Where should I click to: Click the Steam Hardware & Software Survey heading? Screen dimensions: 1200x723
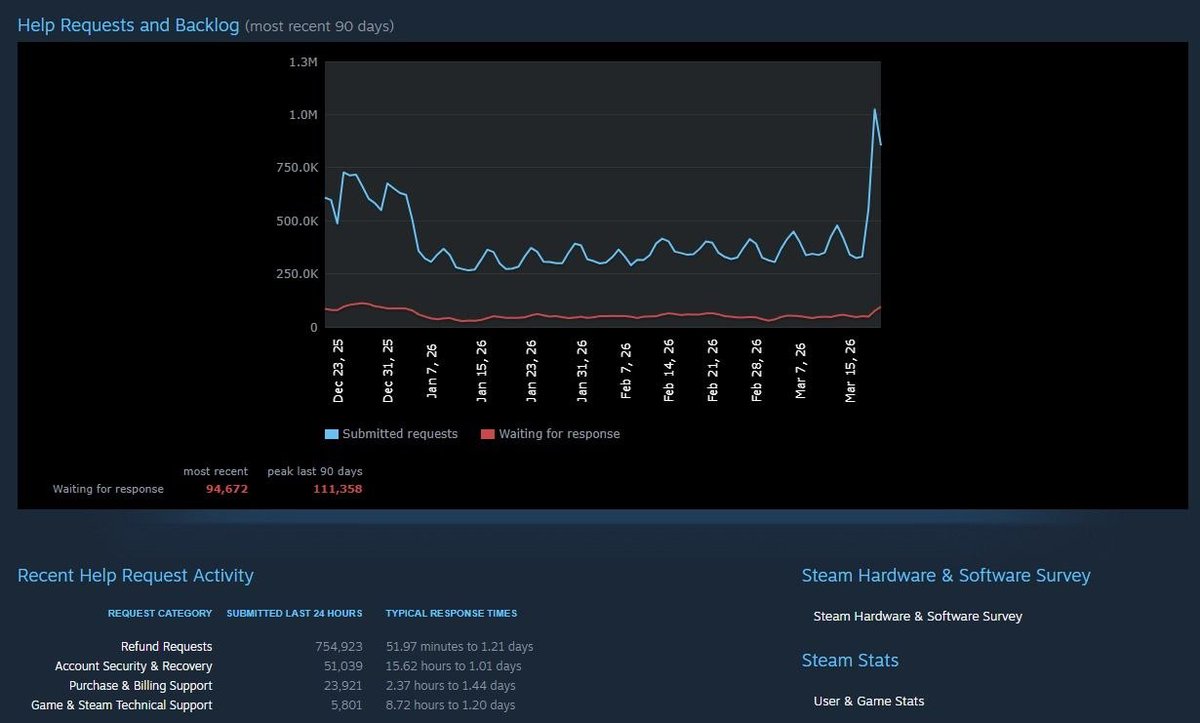(x=946, y=575)
